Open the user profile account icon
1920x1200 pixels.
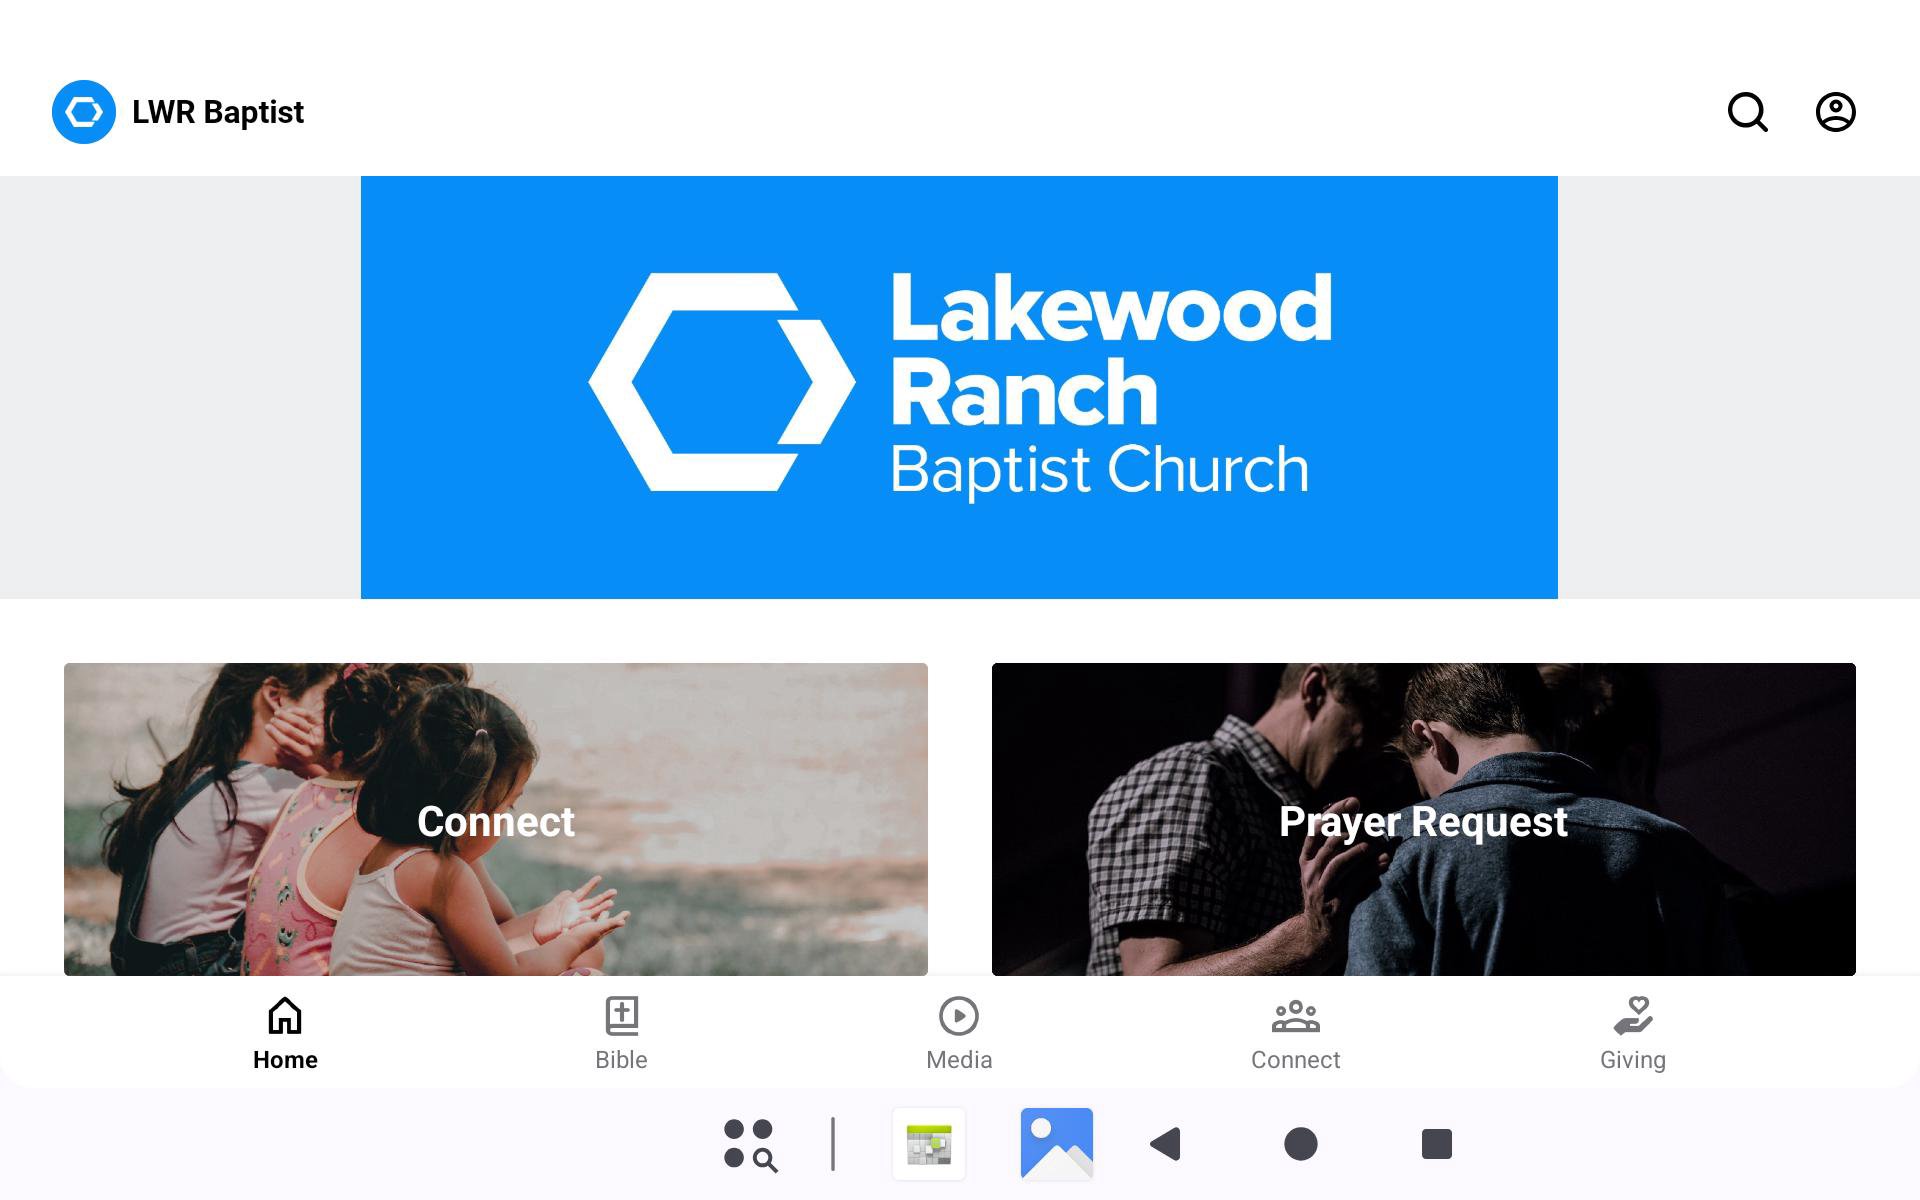point(1835,112)
